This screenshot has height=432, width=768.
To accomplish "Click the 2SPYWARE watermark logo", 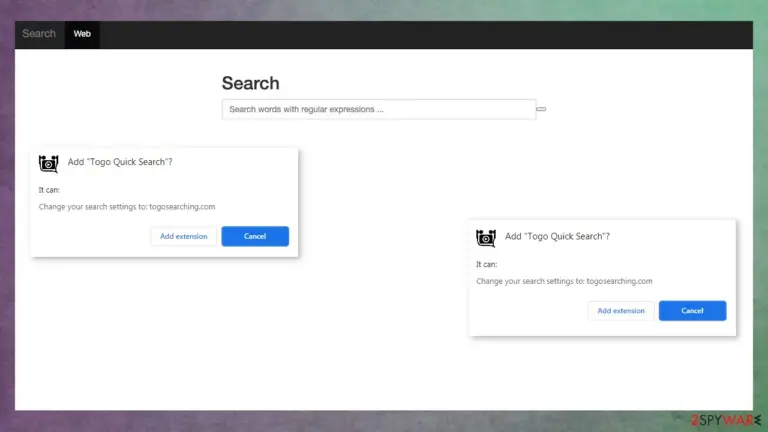I will pos(726,420).
